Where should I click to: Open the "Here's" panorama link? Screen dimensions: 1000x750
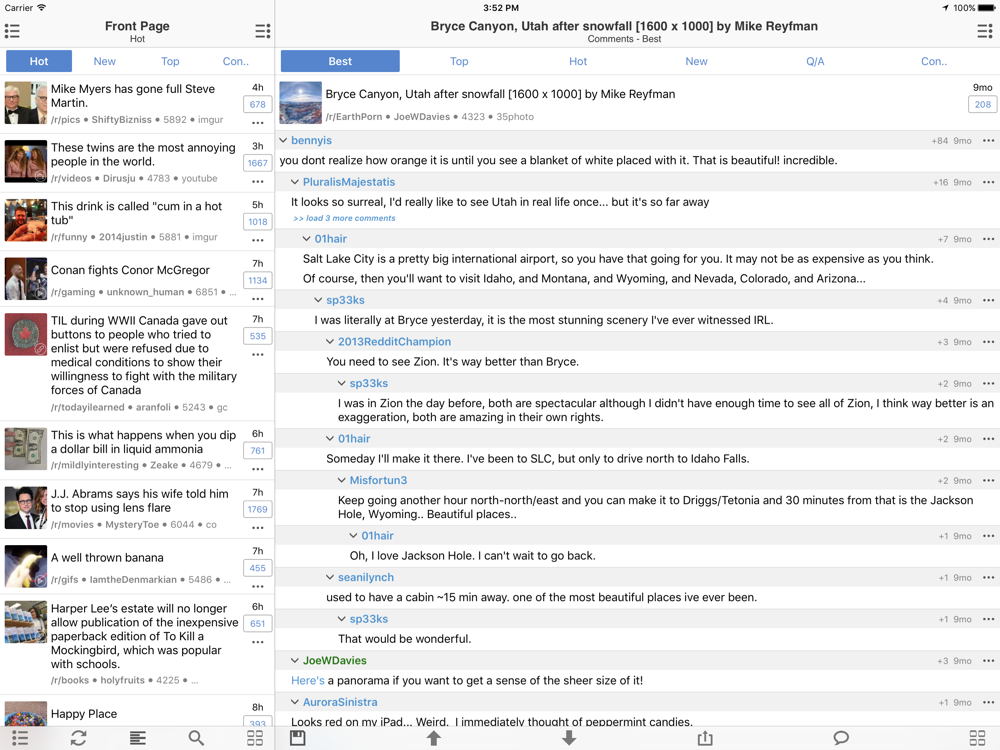(x=307, y=680)
